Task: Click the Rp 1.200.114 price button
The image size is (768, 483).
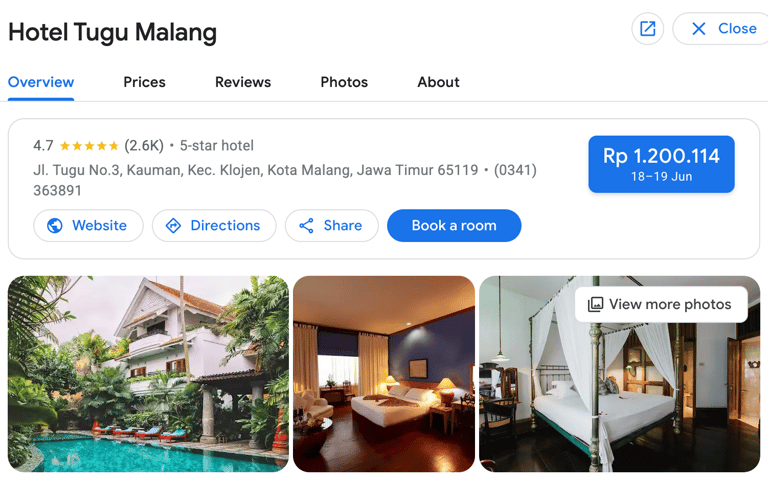Action: pos(661,164)
